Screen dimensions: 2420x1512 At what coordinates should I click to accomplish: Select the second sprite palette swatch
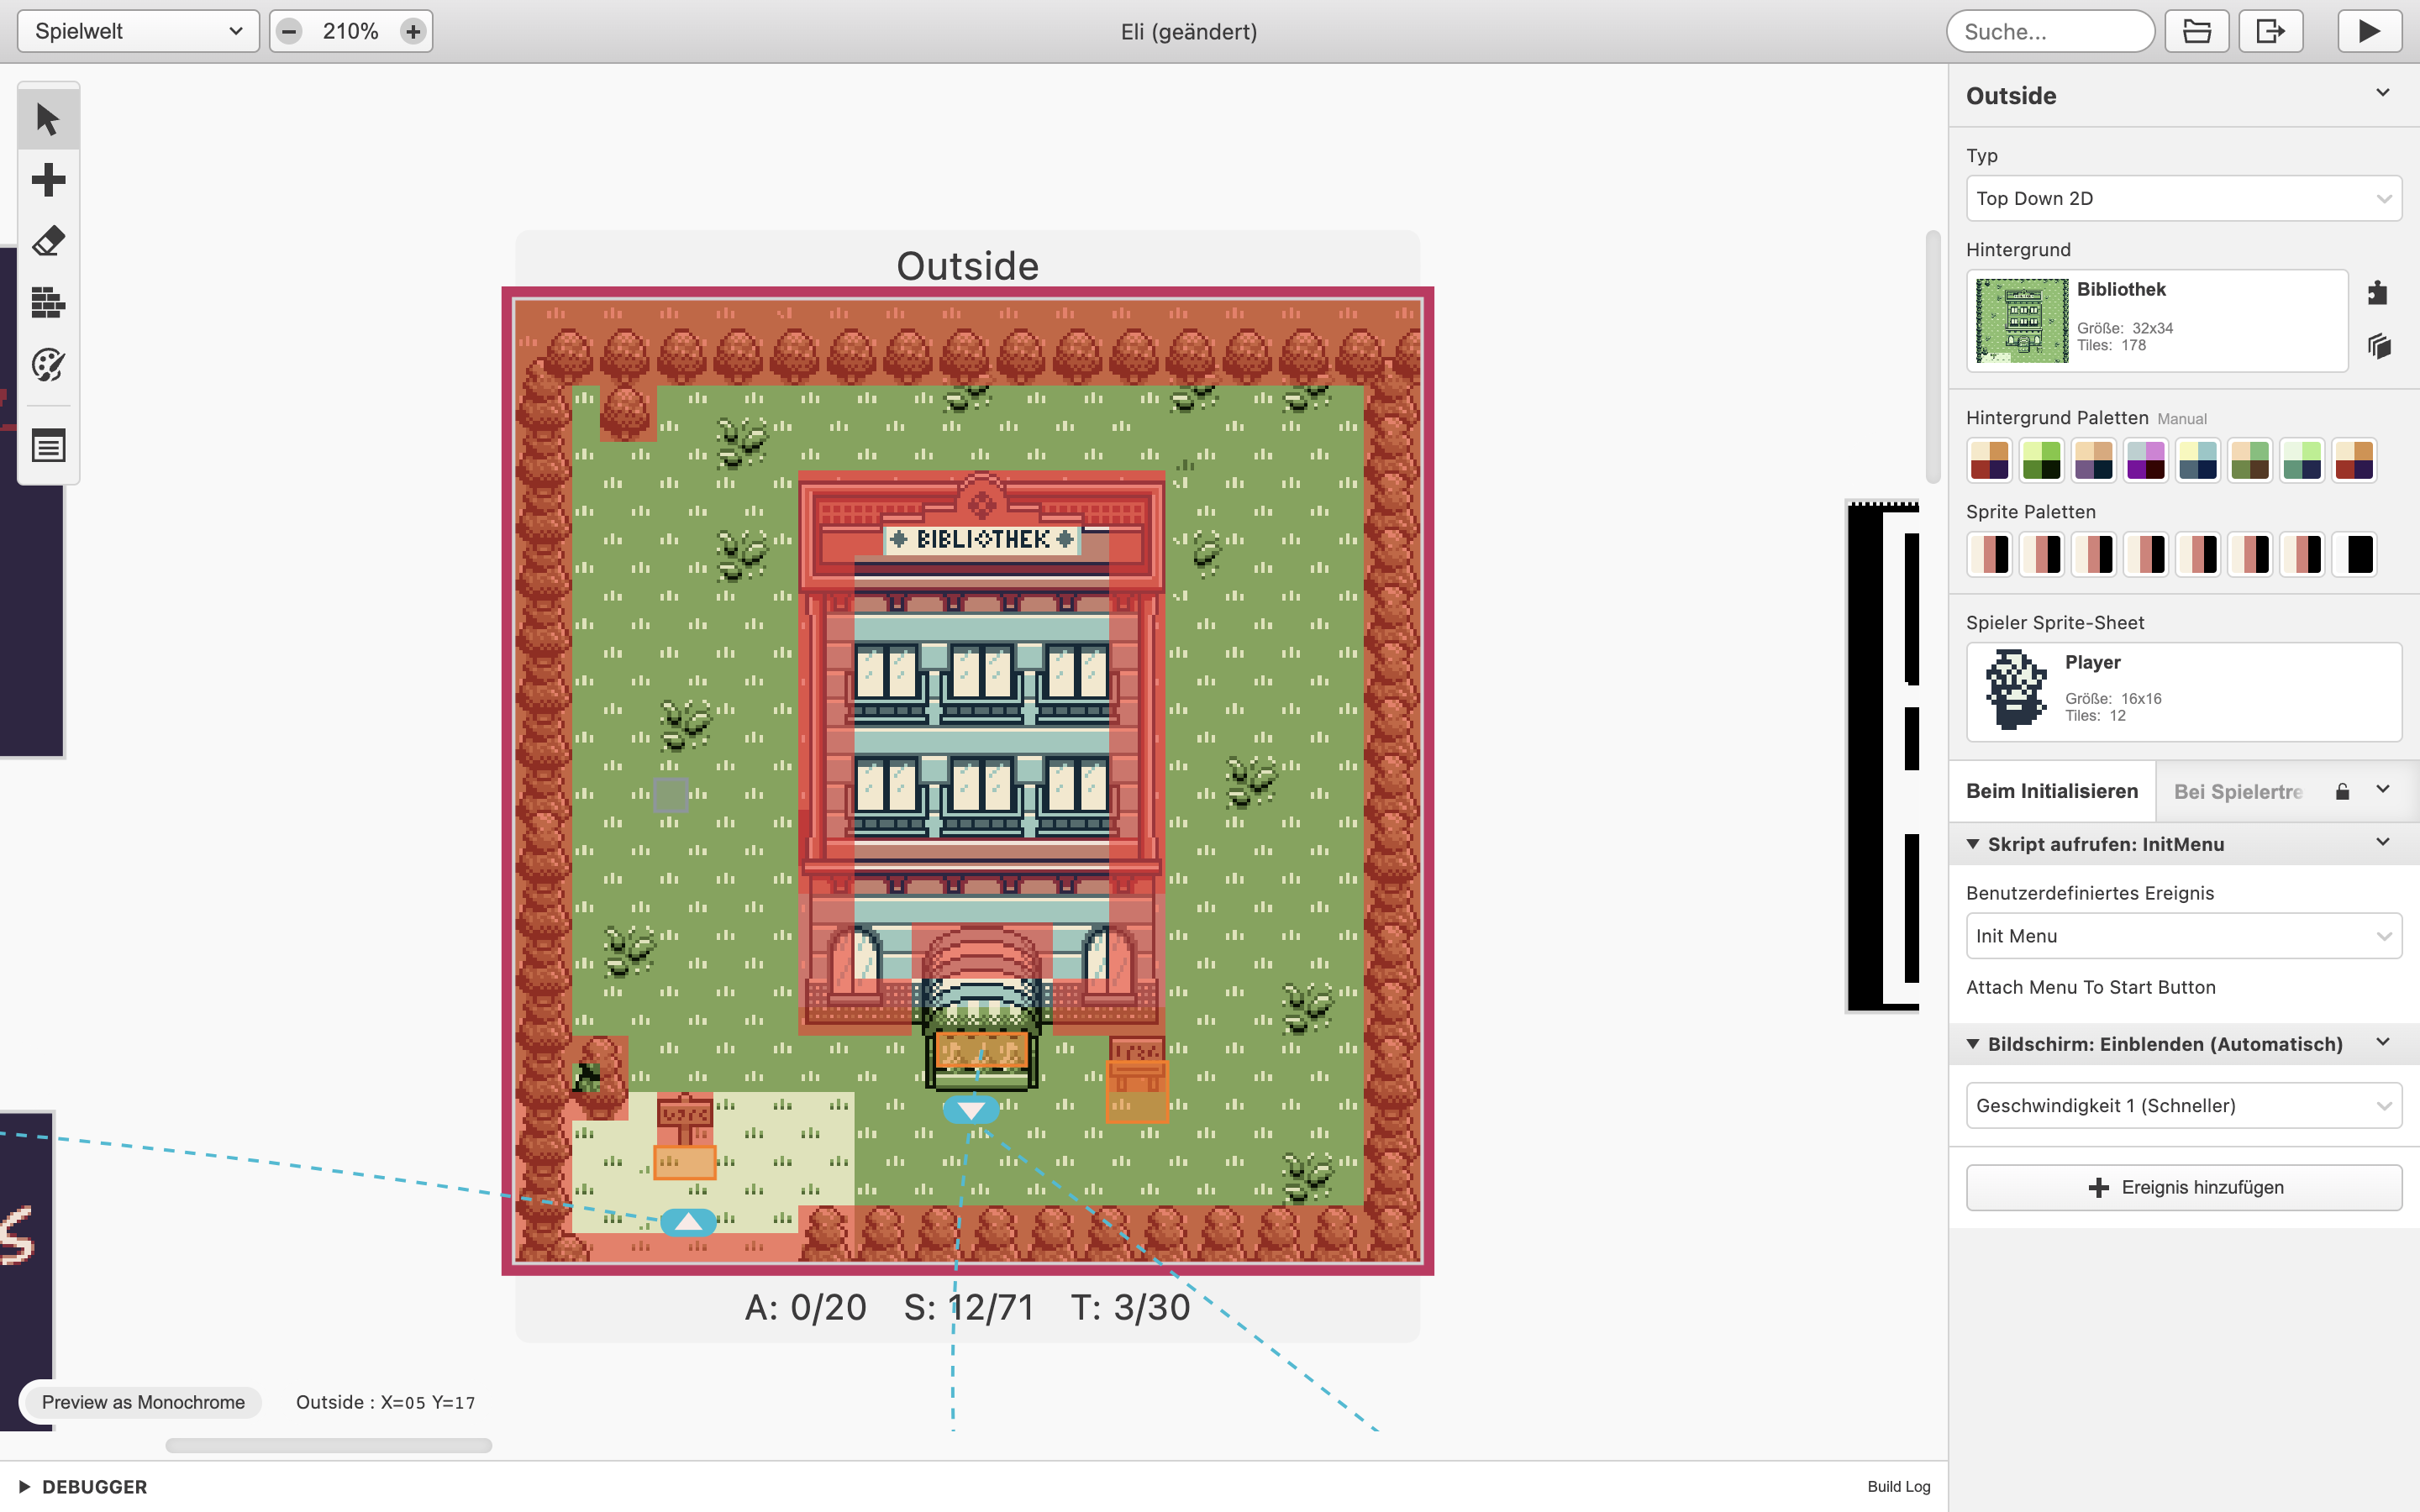point(2041,554)
